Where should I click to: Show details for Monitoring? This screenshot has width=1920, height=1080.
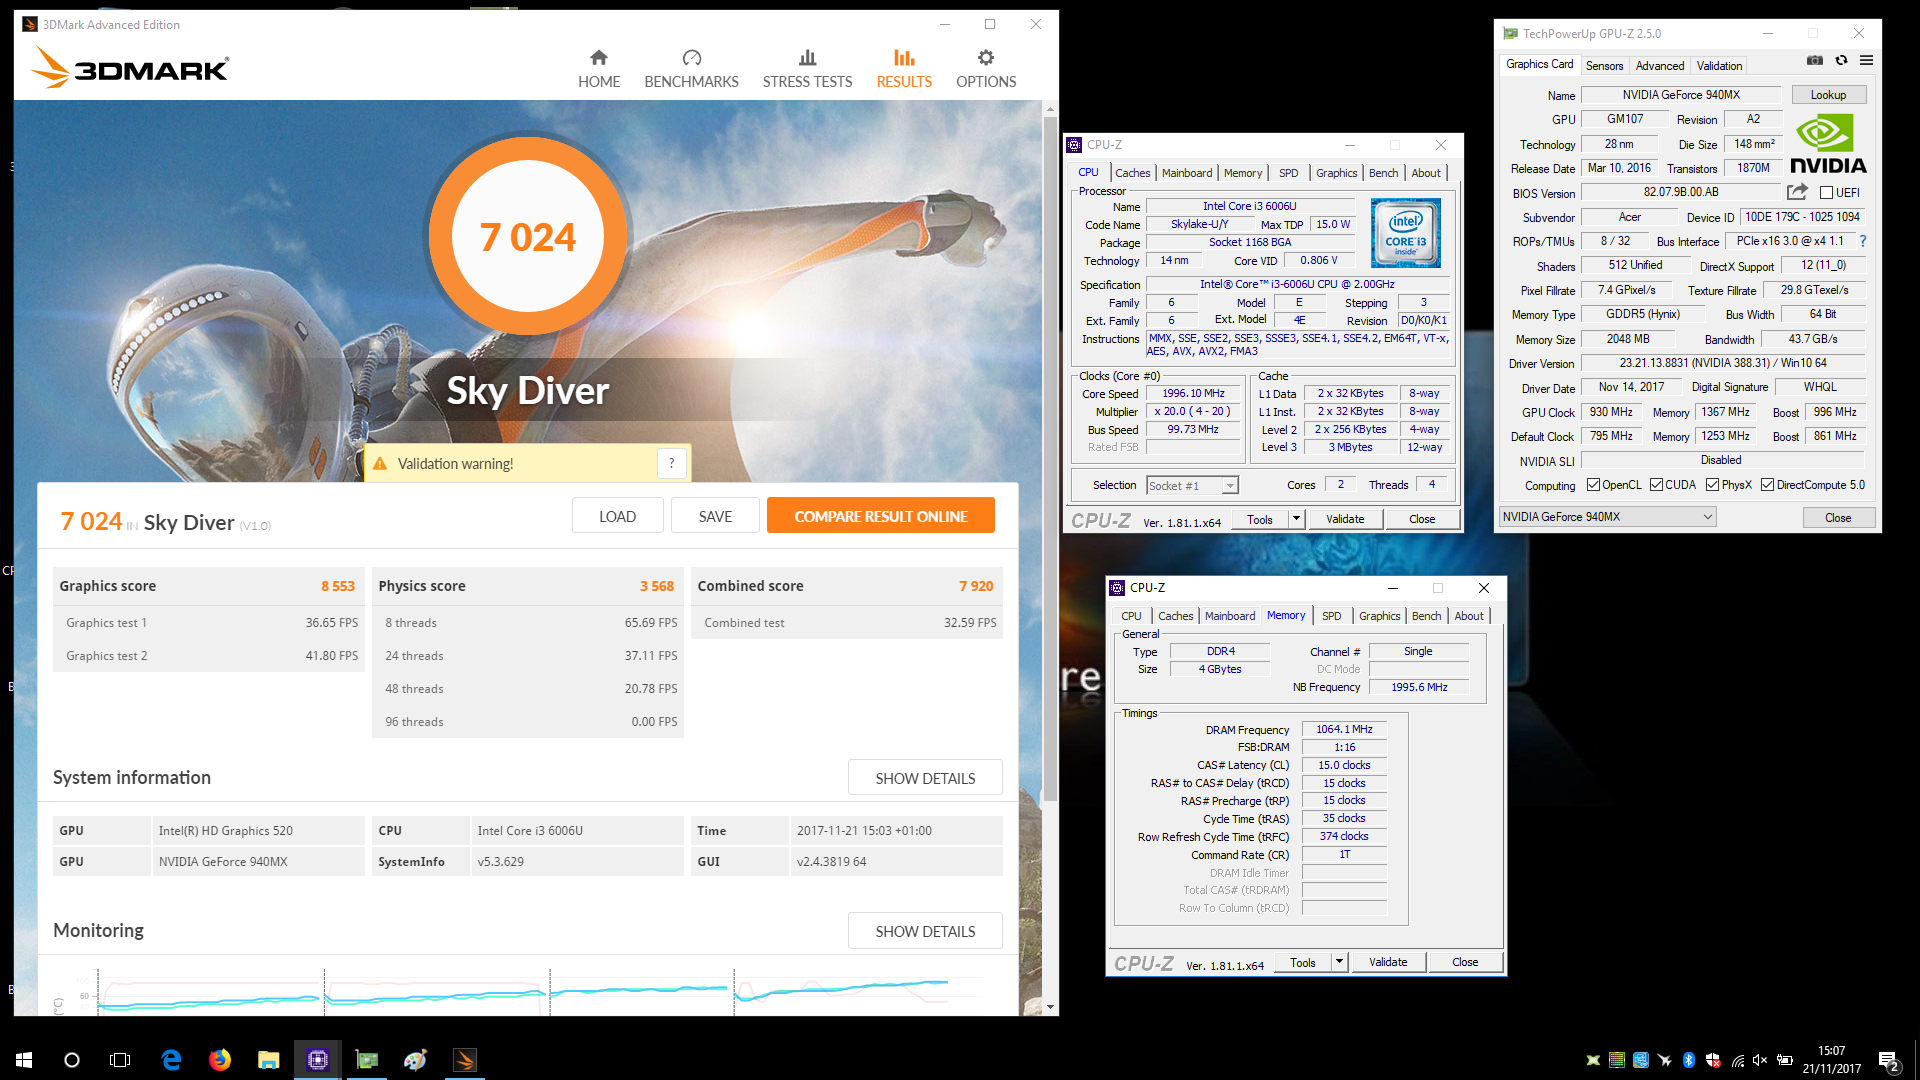925,931
